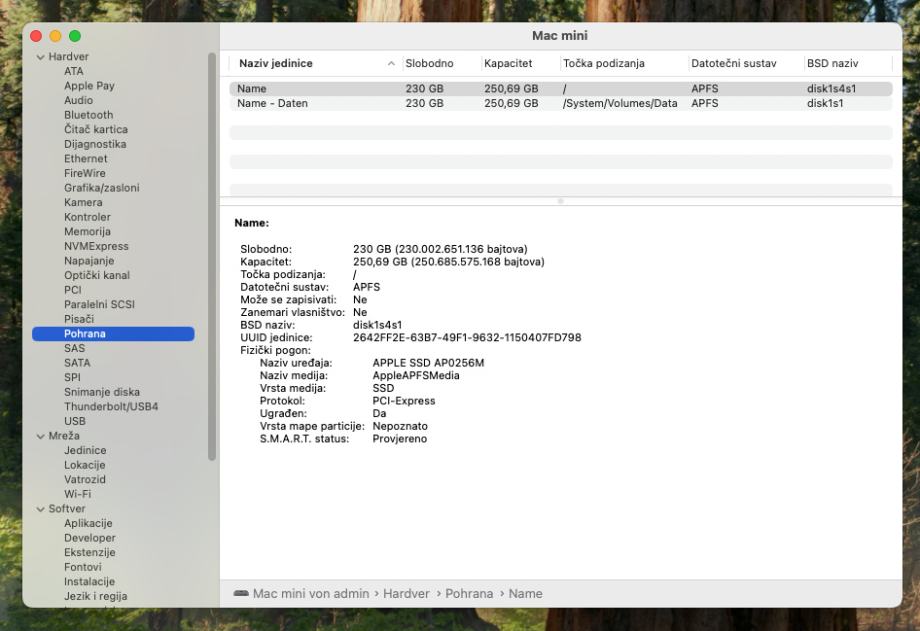Click the BSD naziv column header

point(832,64)
